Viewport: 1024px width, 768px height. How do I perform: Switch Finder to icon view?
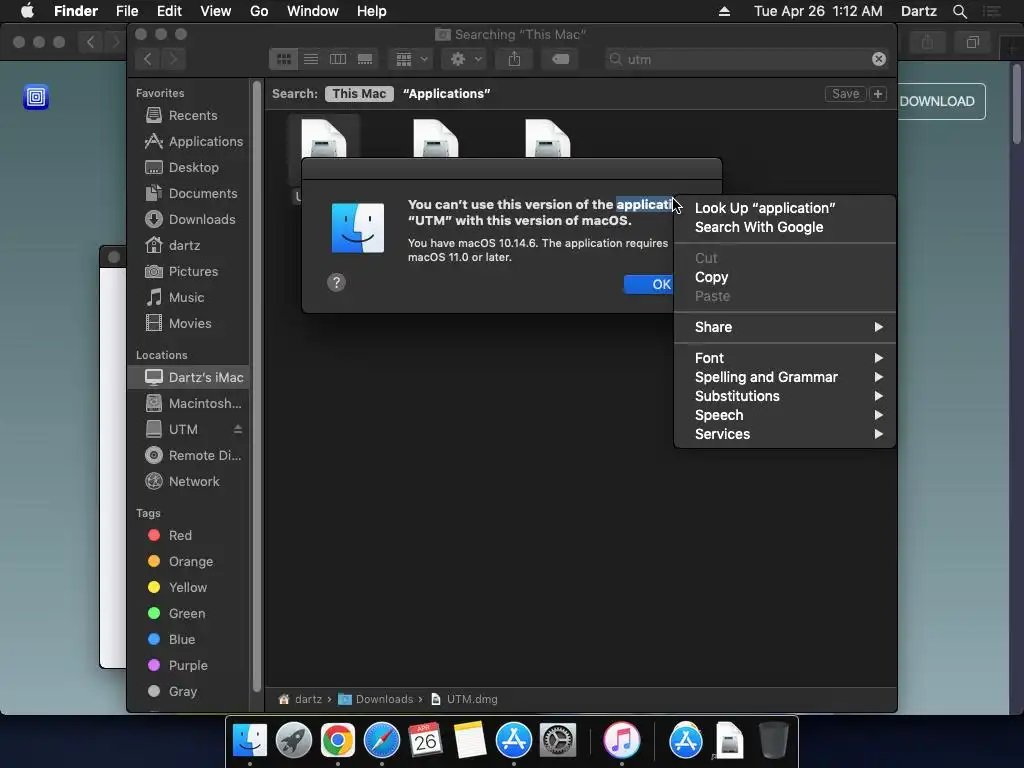click(283, 59)
